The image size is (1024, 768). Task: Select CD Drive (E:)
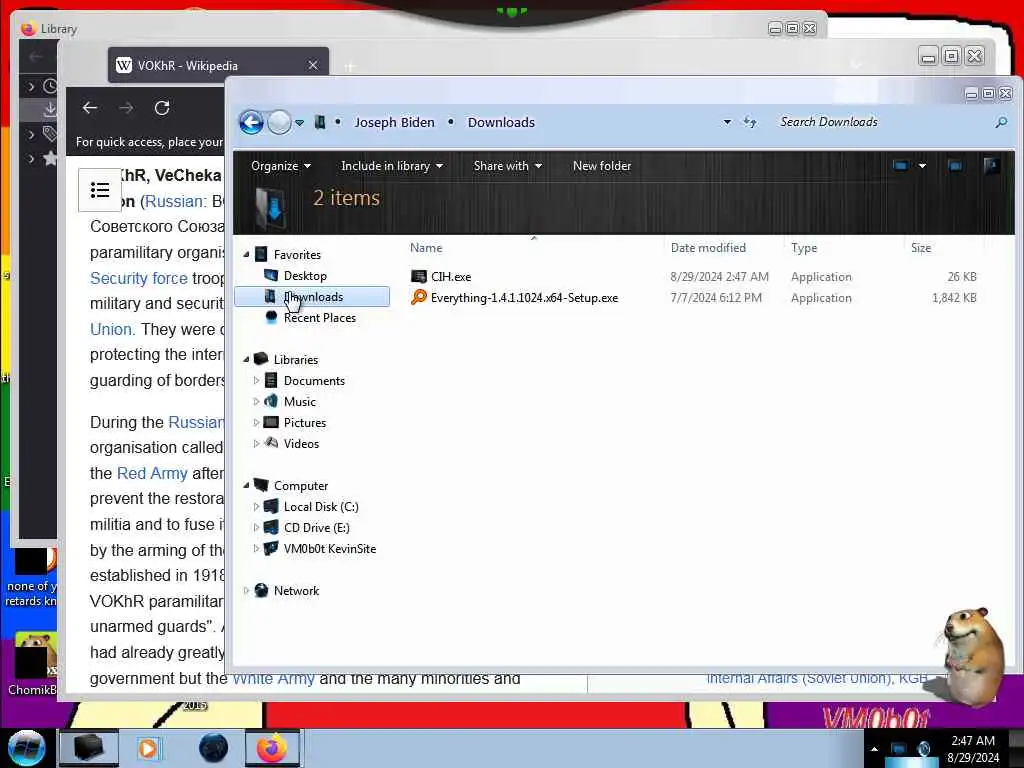[x=316, y=527]
